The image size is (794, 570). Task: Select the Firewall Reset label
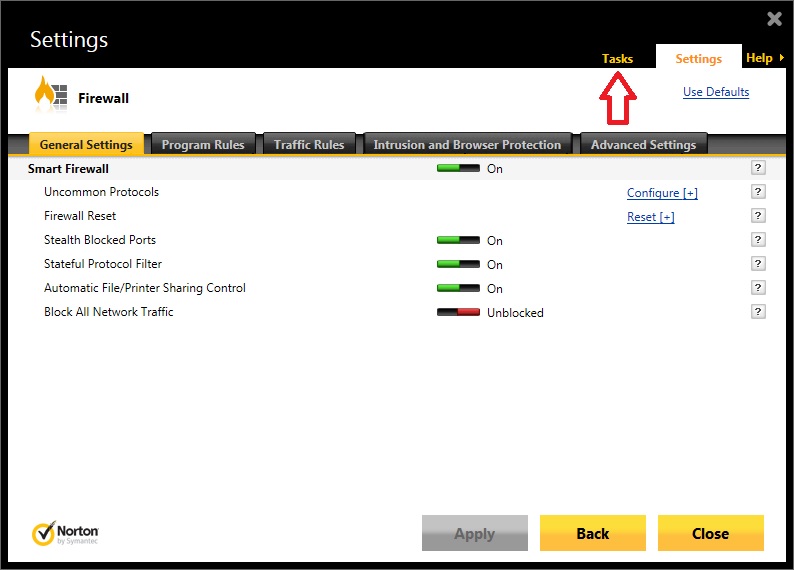pyautogui.click(x=80, y=216)
